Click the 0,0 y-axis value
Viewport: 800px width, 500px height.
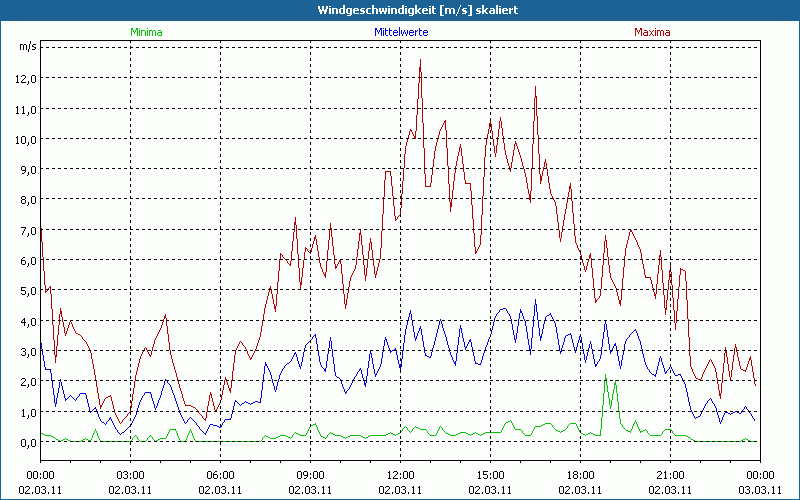tap(30, 443)
